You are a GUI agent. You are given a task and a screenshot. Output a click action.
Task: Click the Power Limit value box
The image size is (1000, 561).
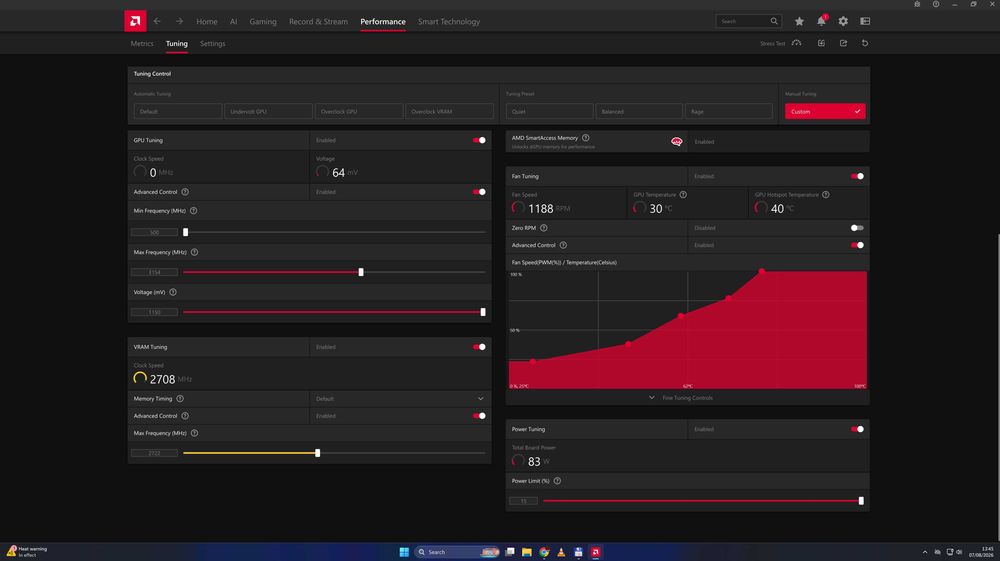point(524,501)
